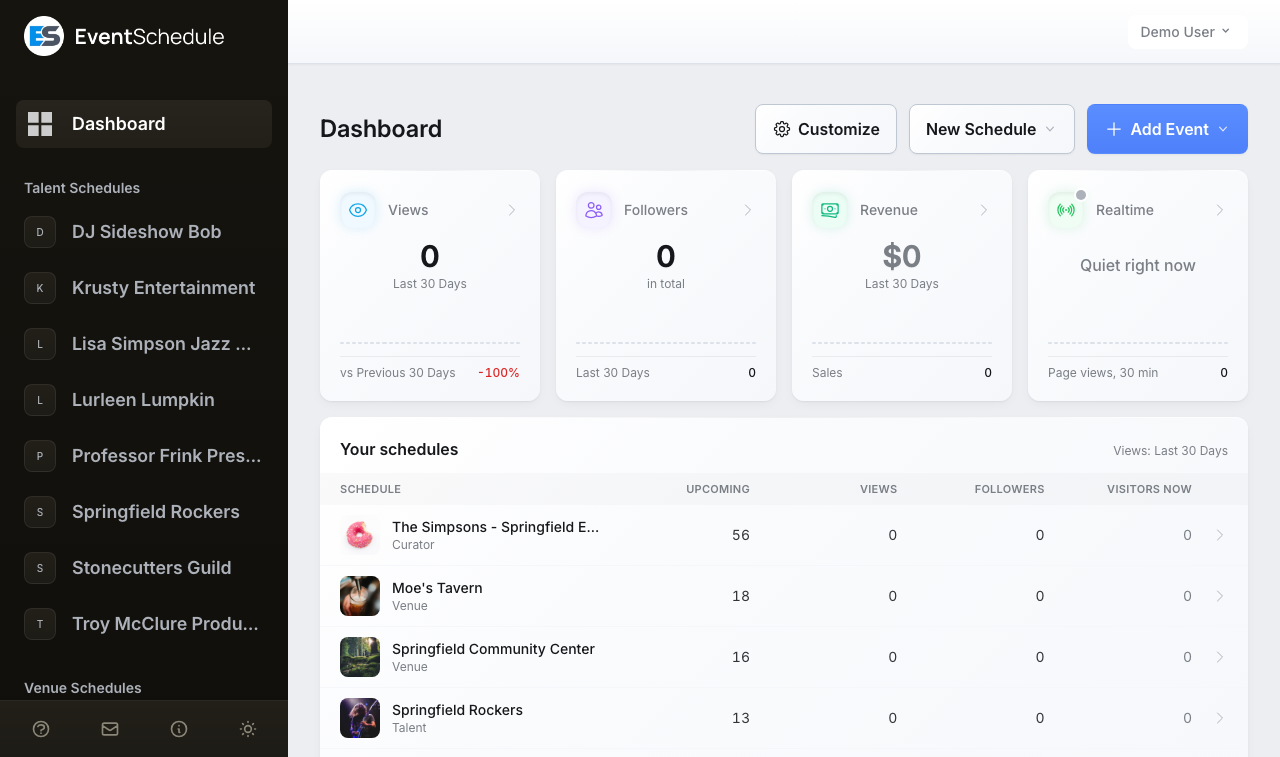Screen dimensions: 1280x757
Task: Open Springfield Community Center schedule name
Action: coord(493,649)
